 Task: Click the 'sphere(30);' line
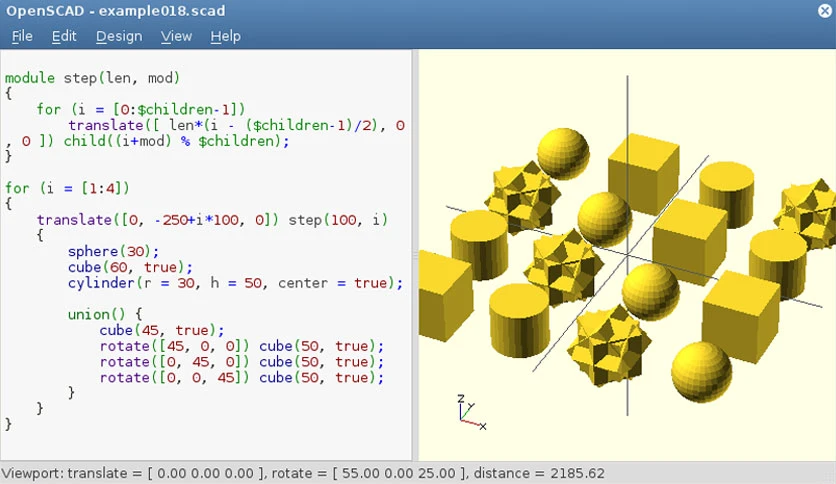113,251
